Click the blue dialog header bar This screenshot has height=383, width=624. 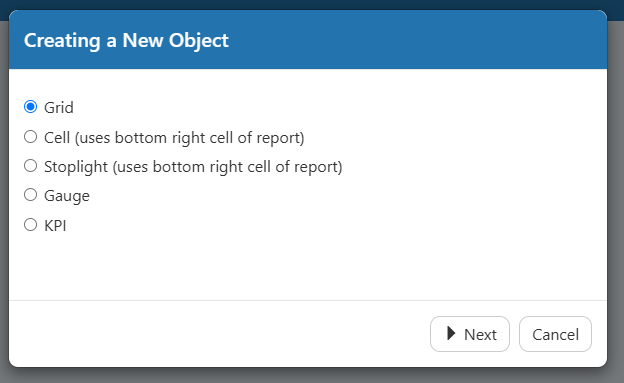308,39
